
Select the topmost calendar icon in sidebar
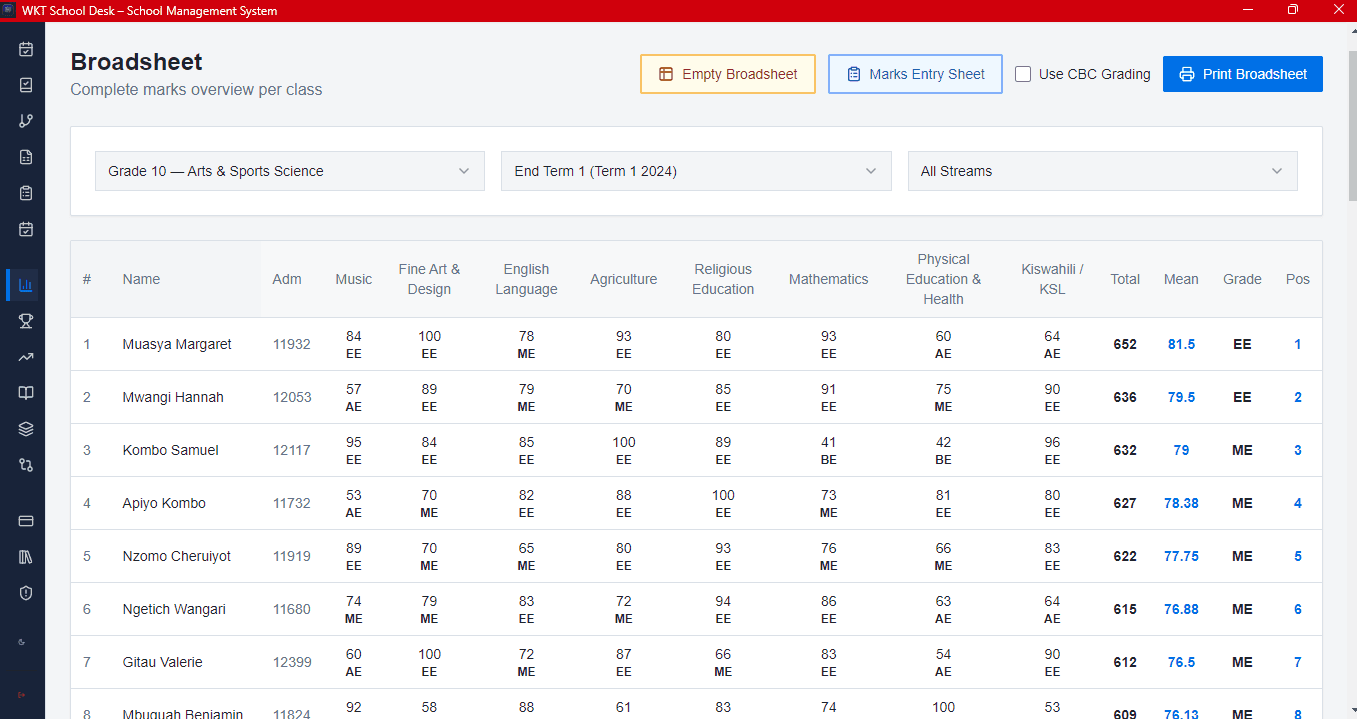coord(24,48)
